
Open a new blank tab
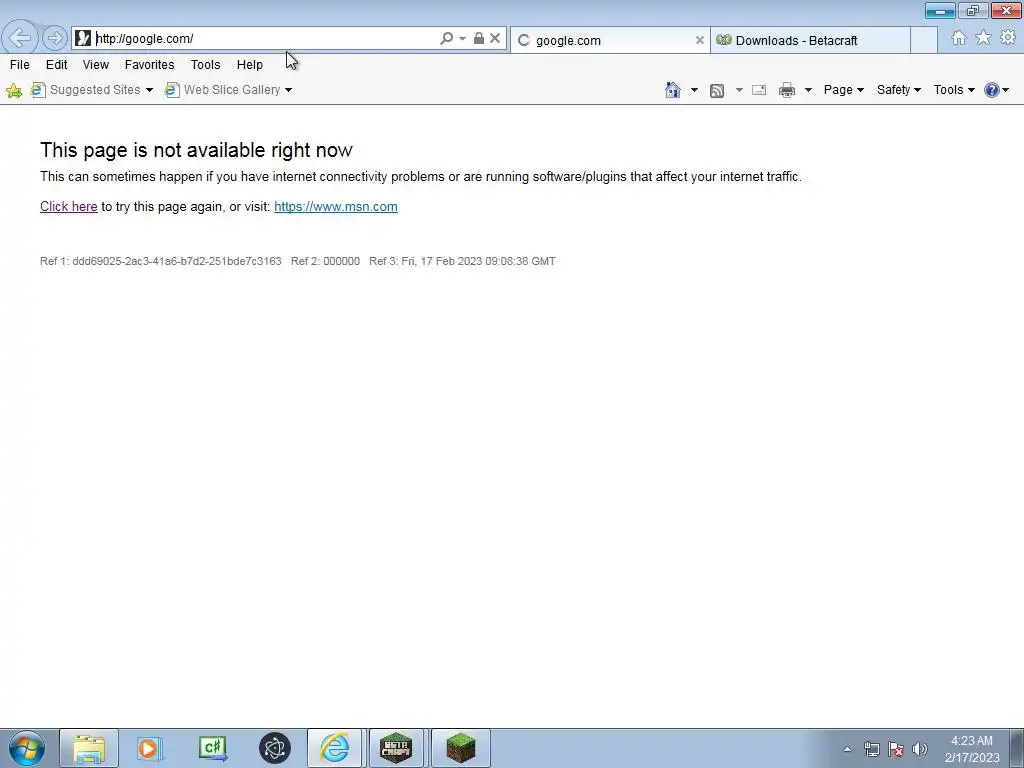[x=923, y=40]
